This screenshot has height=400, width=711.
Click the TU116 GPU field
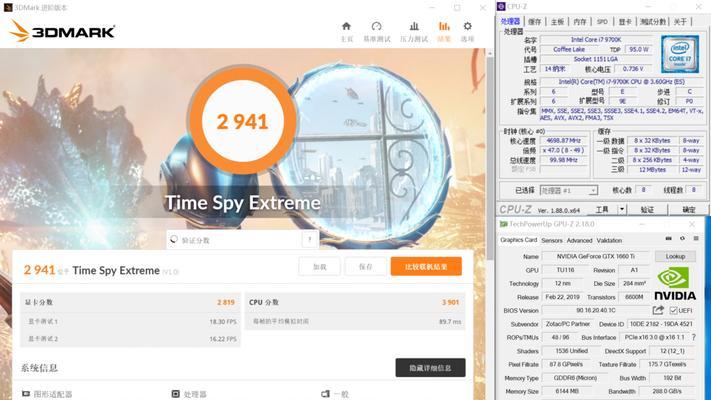(x=565, y=270)
